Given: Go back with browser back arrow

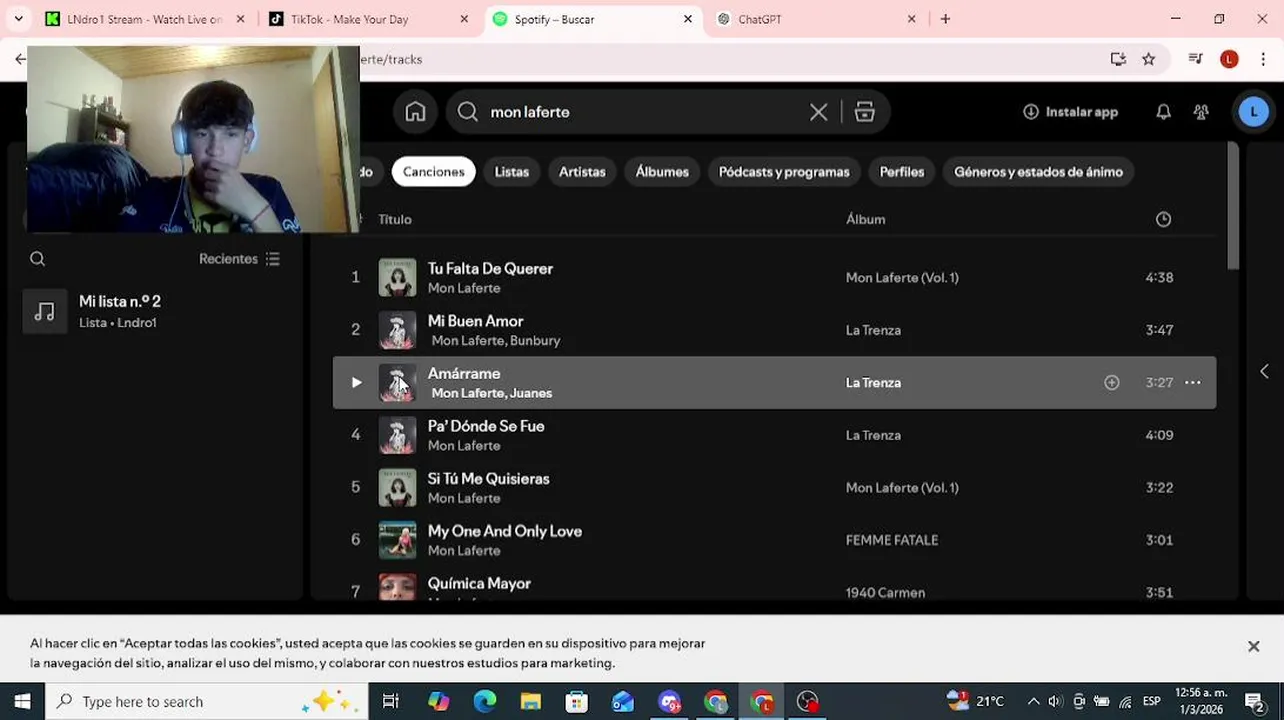Looking at the screenshot, I should (x=19, y=59).
